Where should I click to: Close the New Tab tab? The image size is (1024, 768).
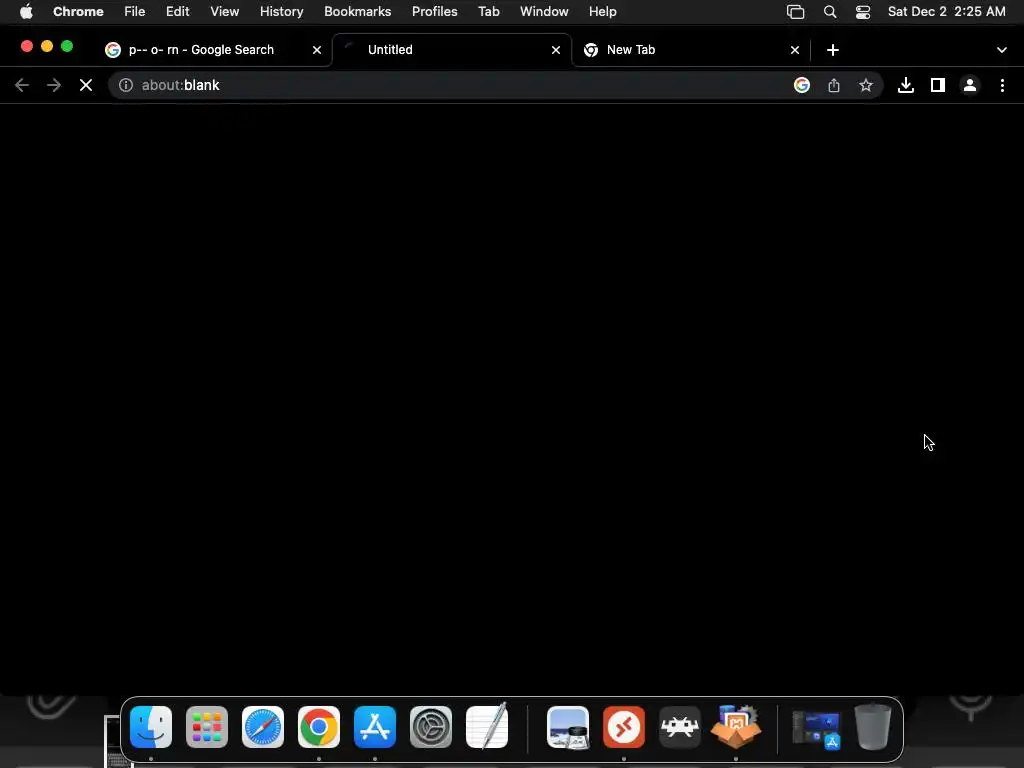click(795, 50)
